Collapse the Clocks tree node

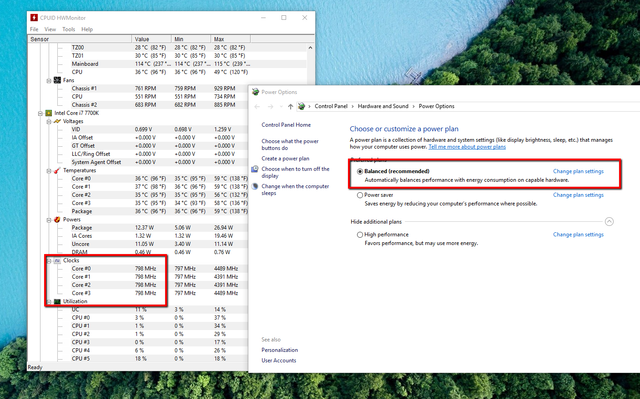(49, 260)
